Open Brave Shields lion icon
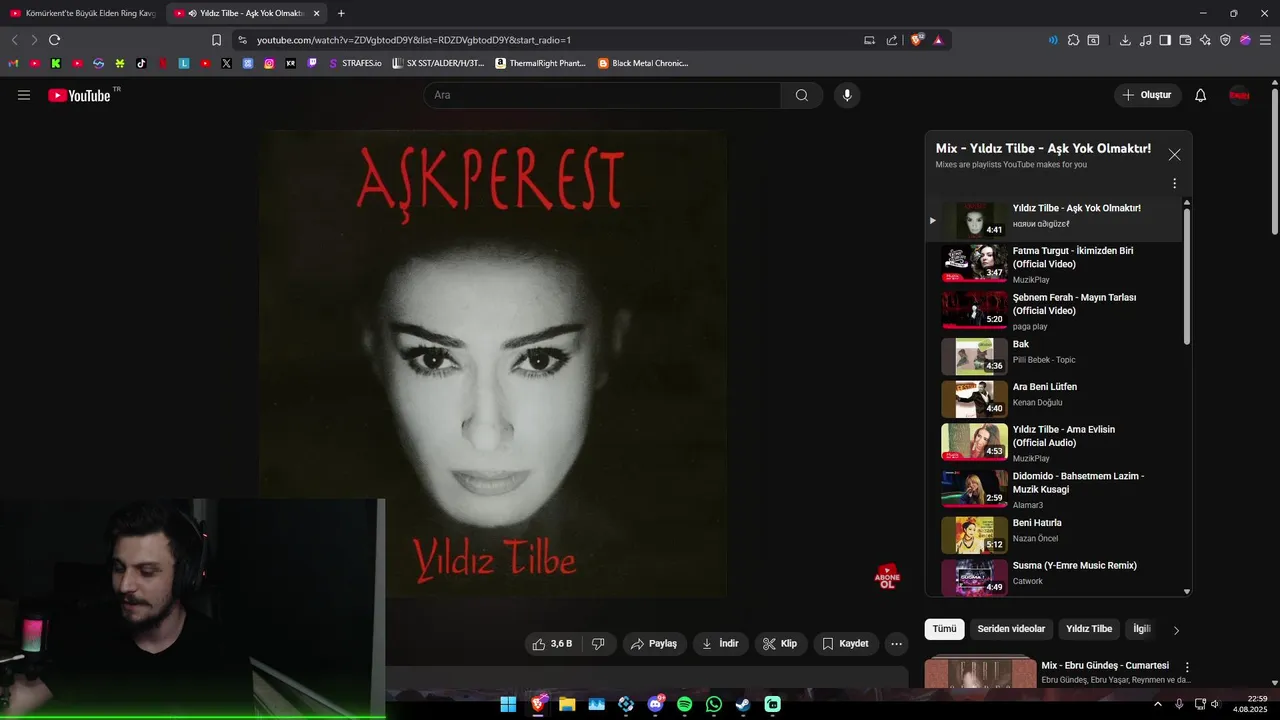This screenshot has height=720, width=1280. pos(917,40)
